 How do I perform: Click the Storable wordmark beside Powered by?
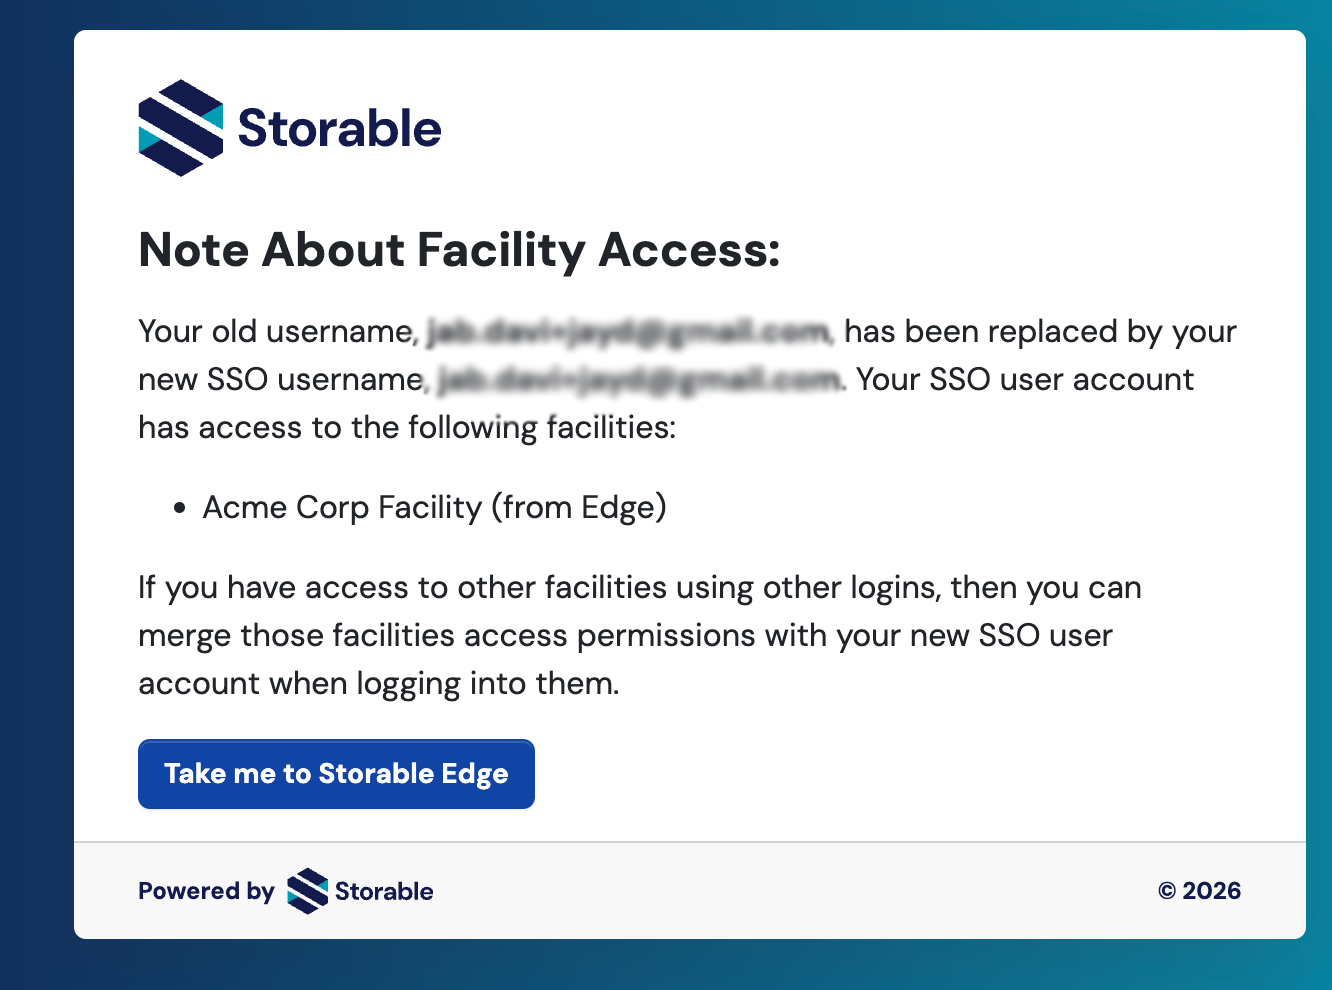[383, 891]
